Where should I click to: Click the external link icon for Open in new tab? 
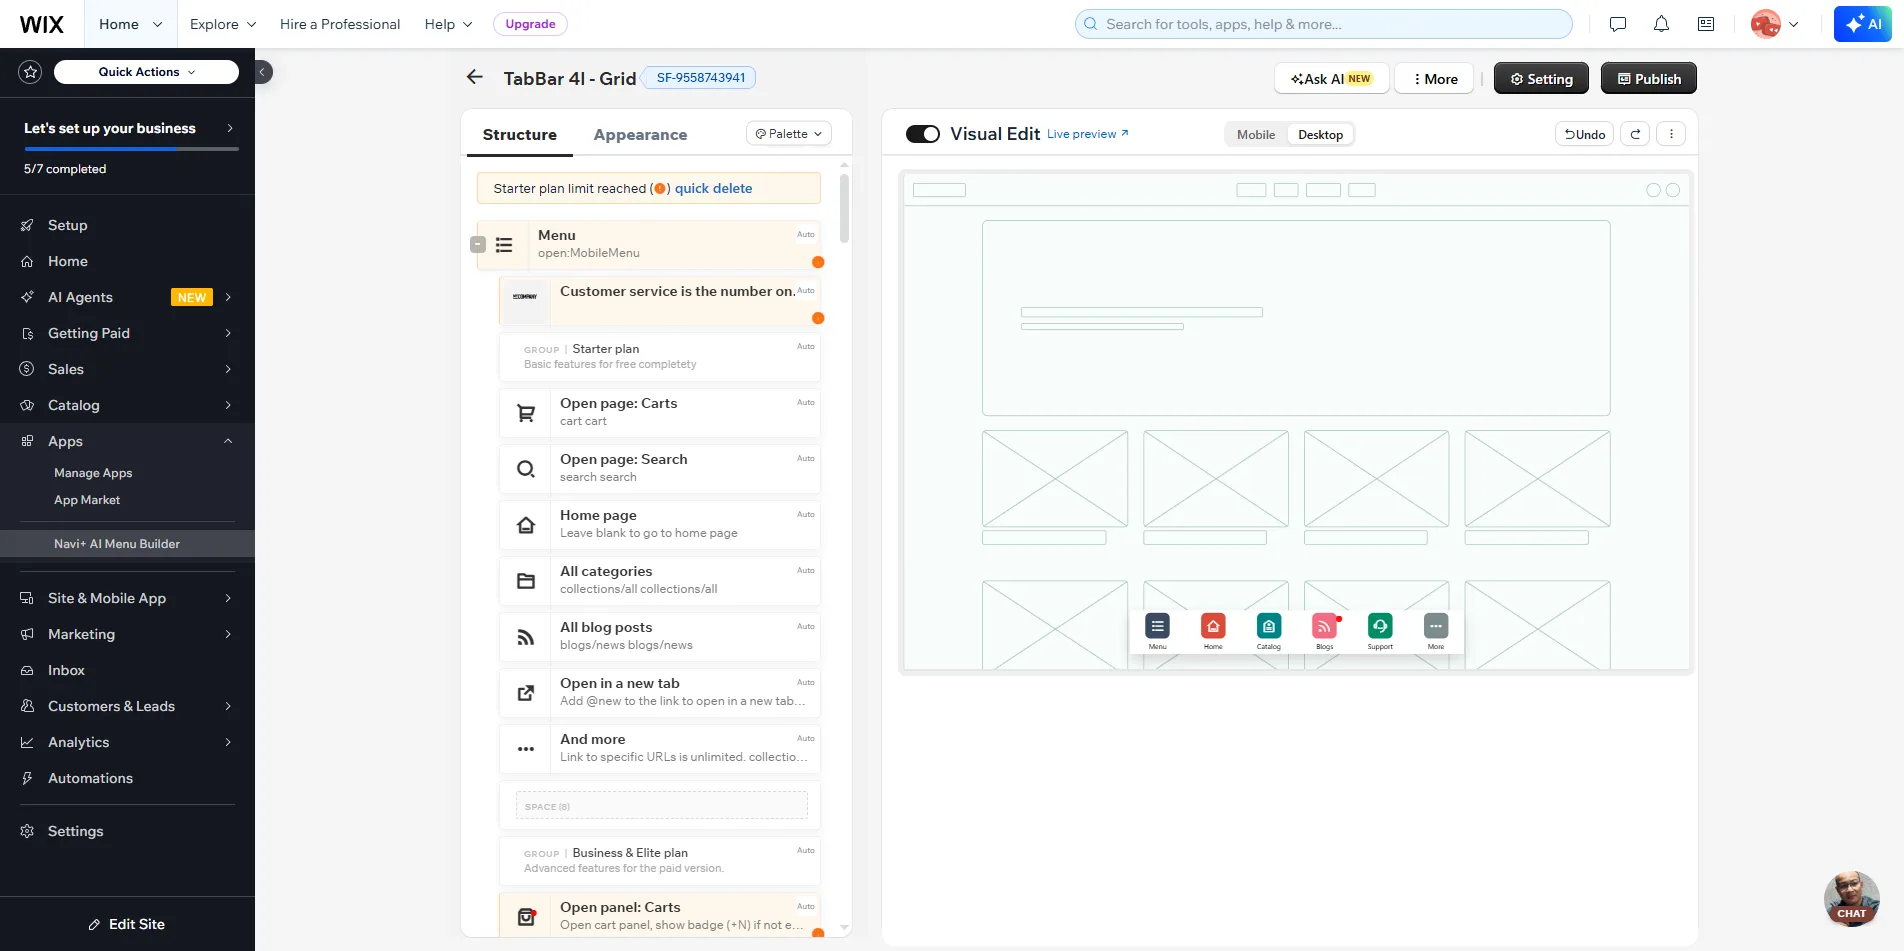[525, 693]
